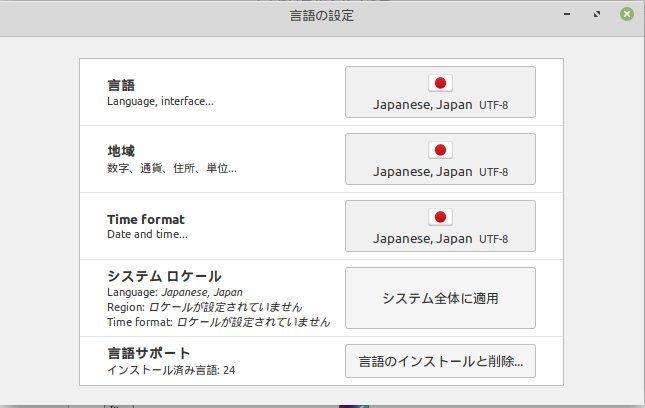The height and width of the screenshot is (408, 645).
Task: Open the 地域 region selector button
Action: tap(440, 159)
